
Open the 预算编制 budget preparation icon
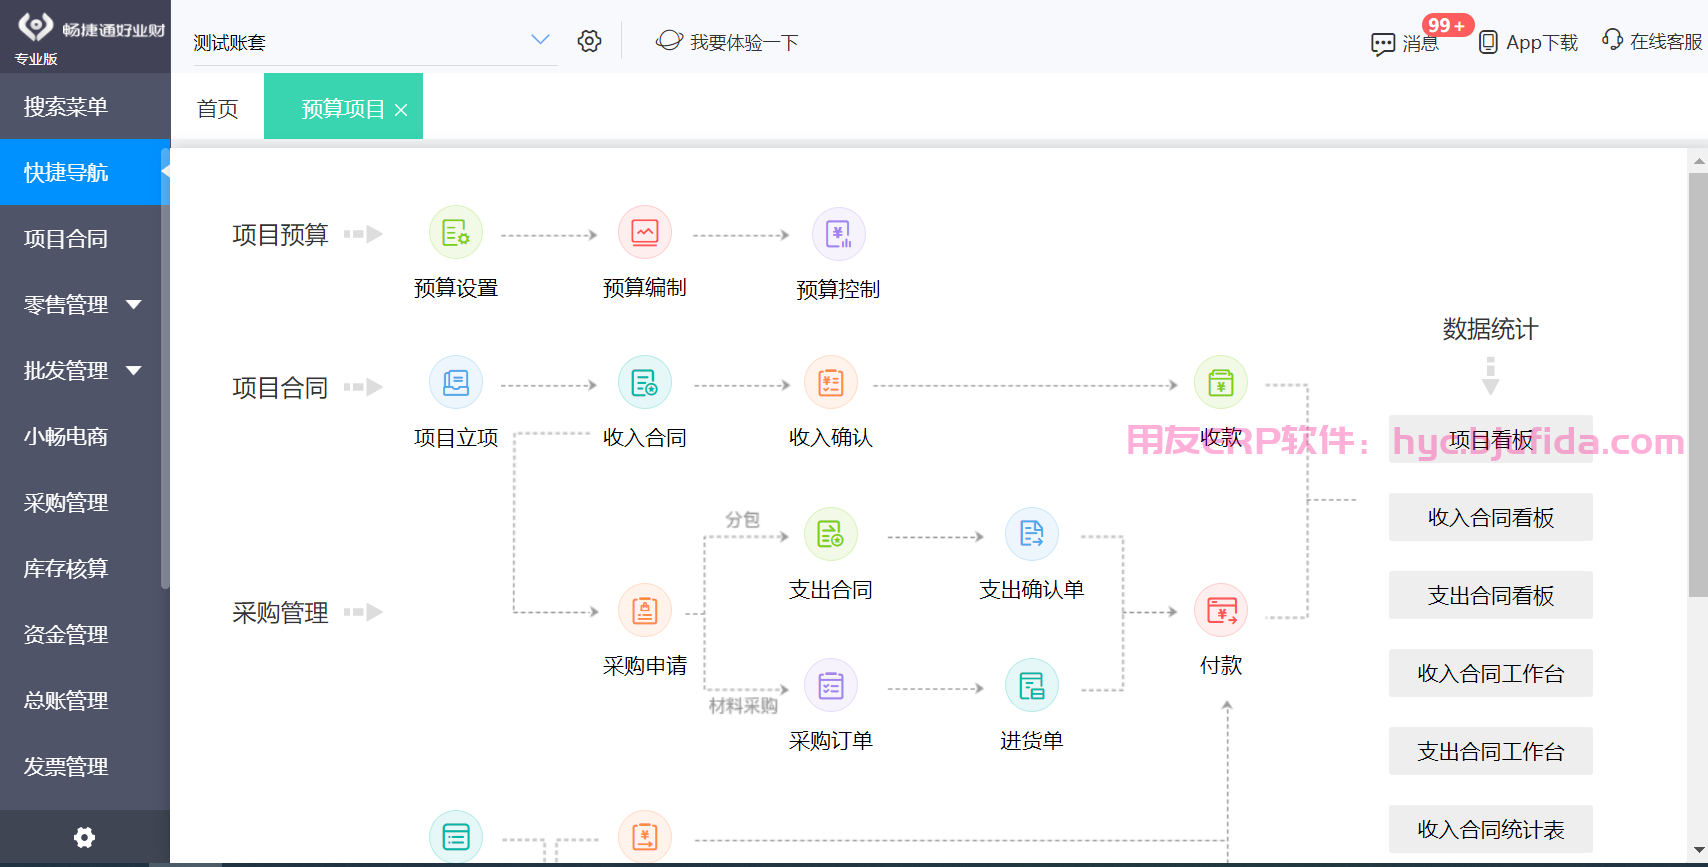click(x=645, y=233)
